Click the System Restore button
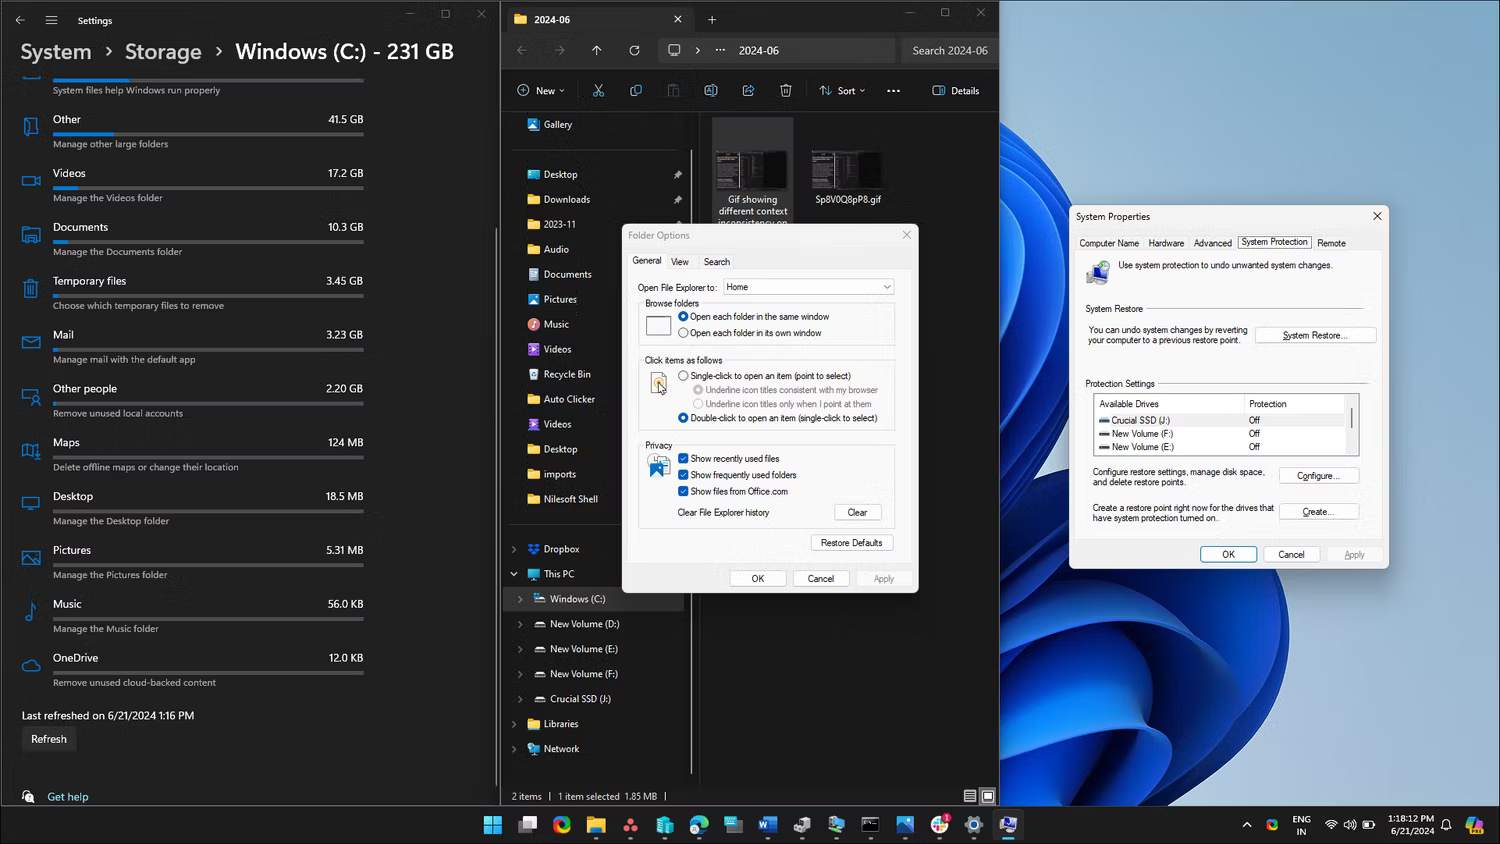This screenshot has height=844, width=1500. pos(1315,335)
